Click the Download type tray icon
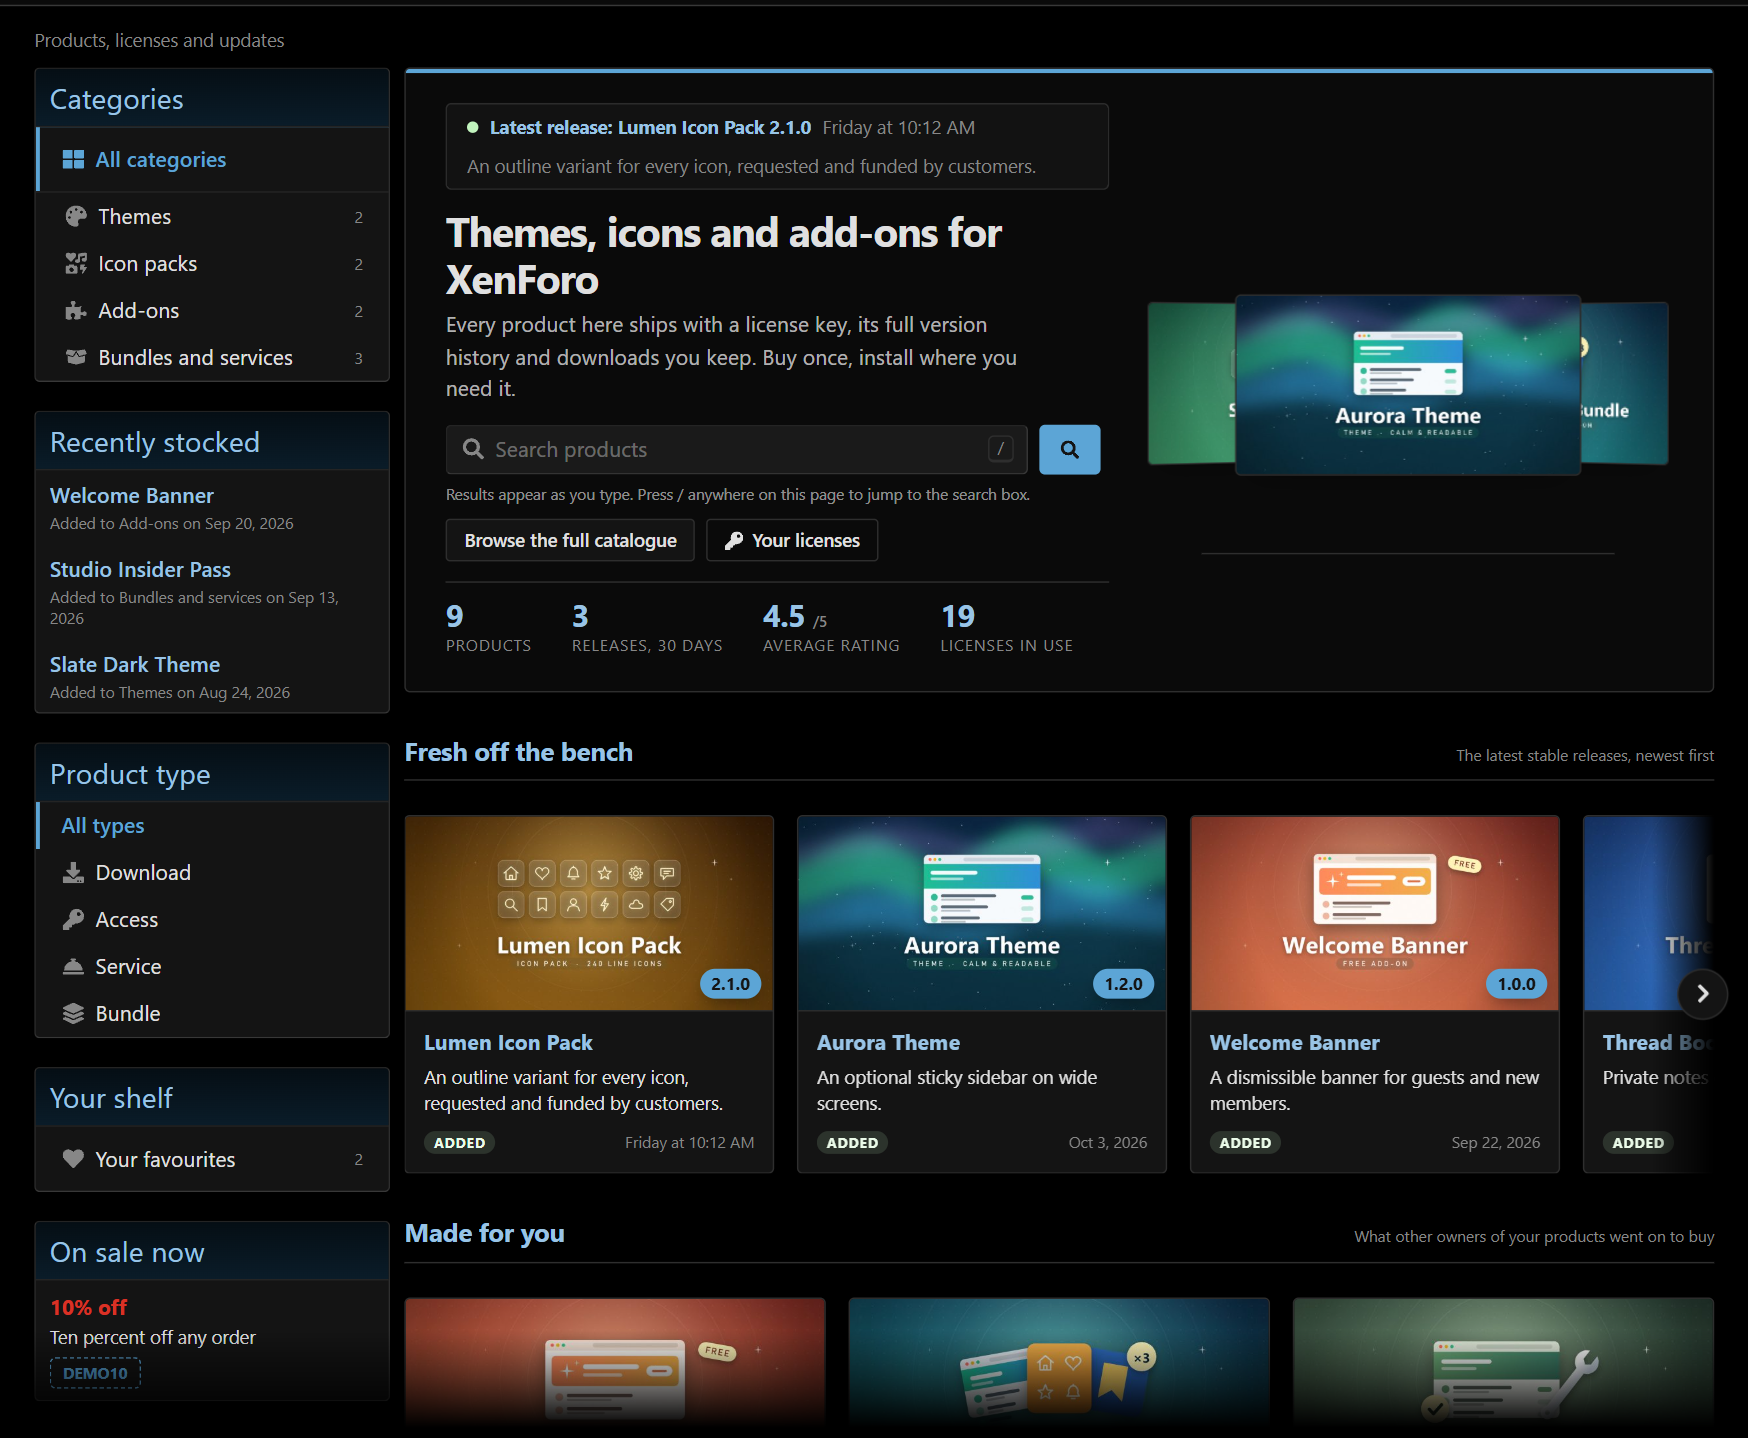Viewport: 1748px width, 1438px height. pyautogui.click(x=73, y=873)
